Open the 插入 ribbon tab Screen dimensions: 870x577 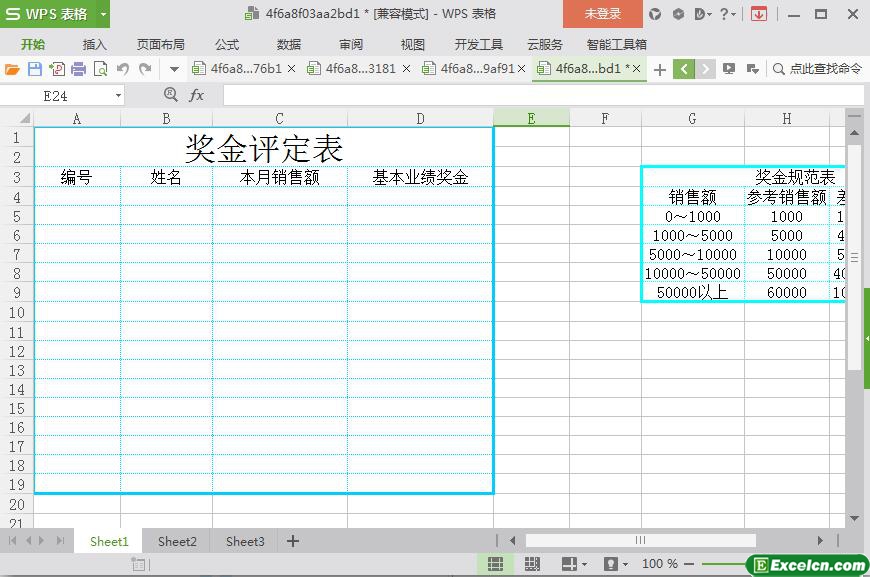click(94, 44)
